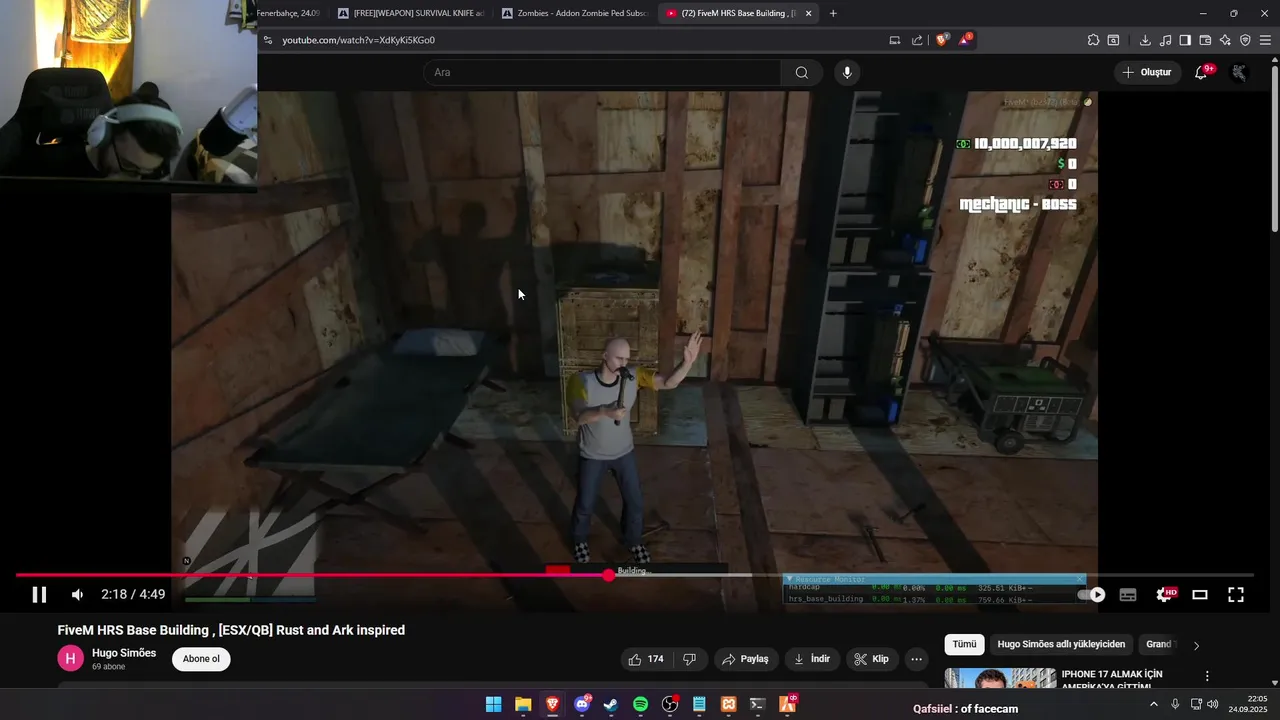
Task: Click the red progress bar scrubber
Action: [x=609, y=575]
